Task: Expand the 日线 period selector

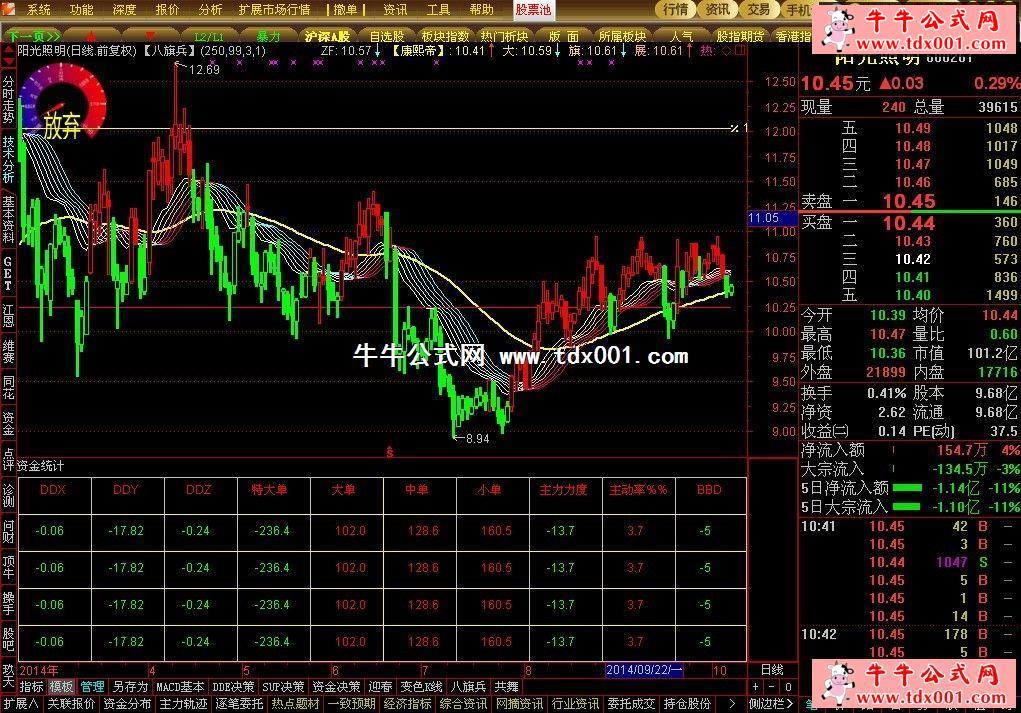Action: (772, 669)
